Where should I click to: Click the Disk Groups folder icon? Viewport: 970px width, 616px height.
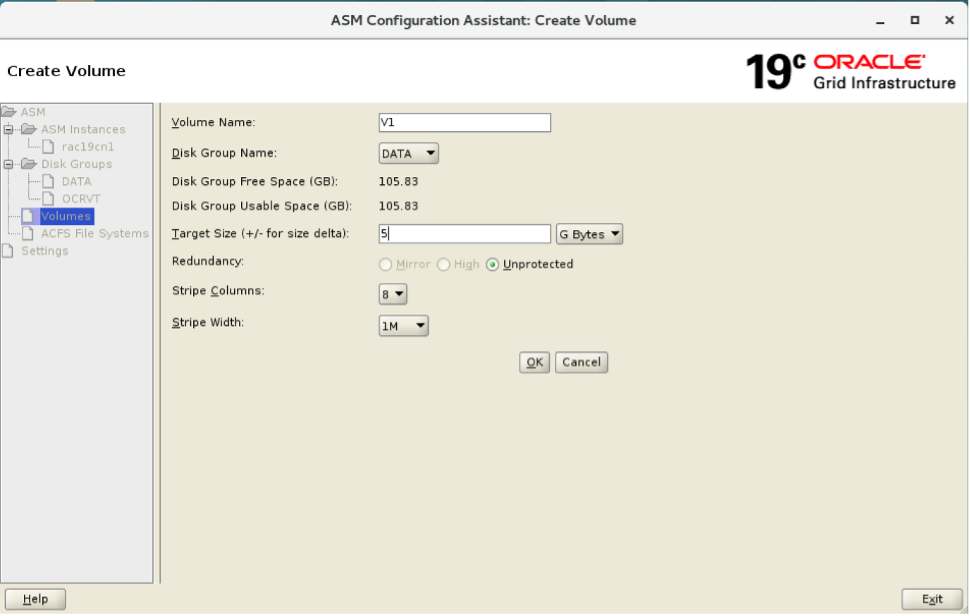29,164
